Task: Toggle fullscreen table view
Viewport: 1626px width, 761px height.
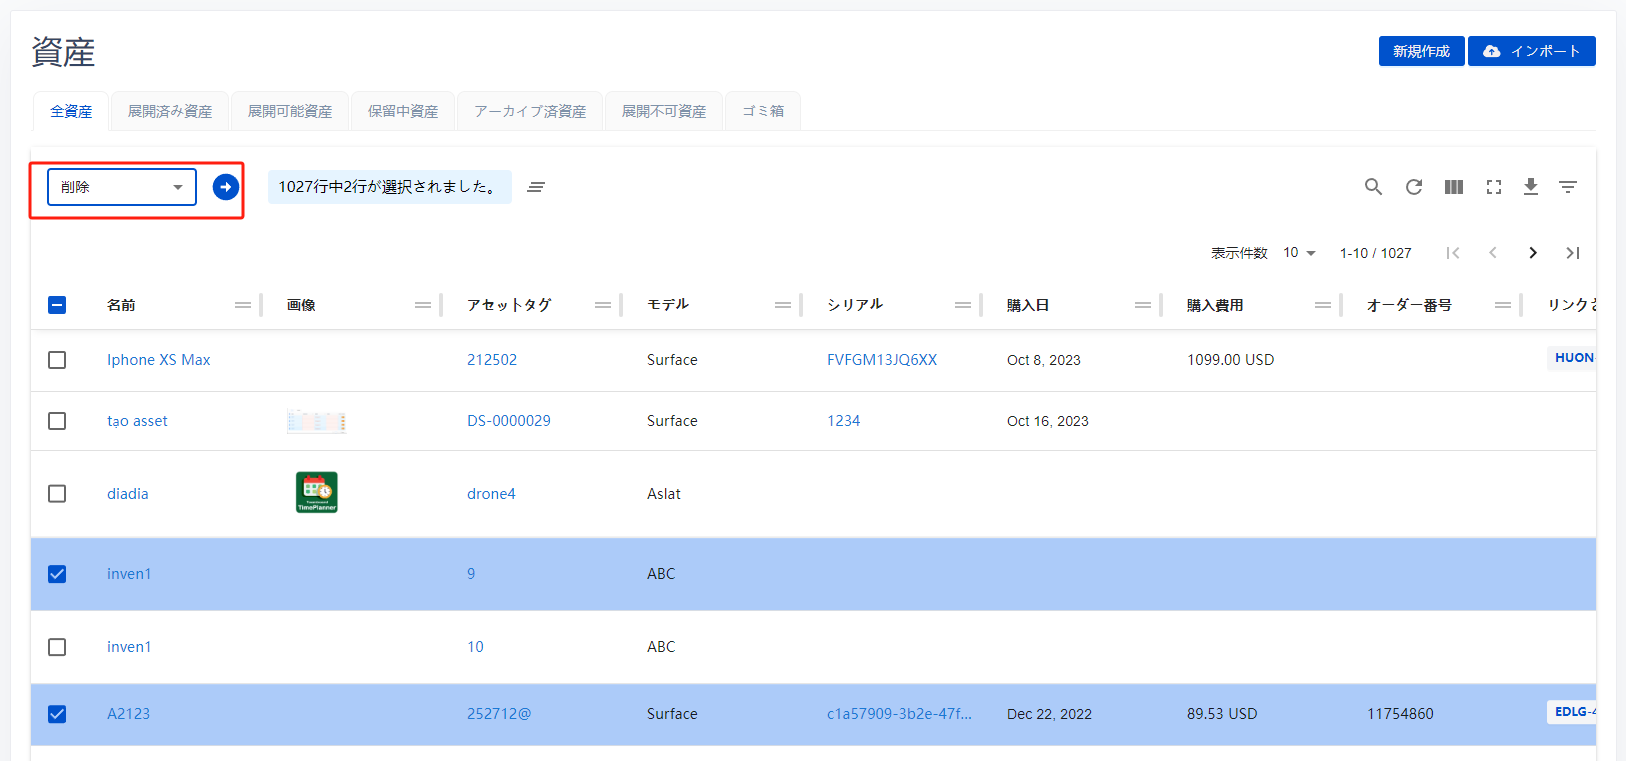Action: point(1493,187)
